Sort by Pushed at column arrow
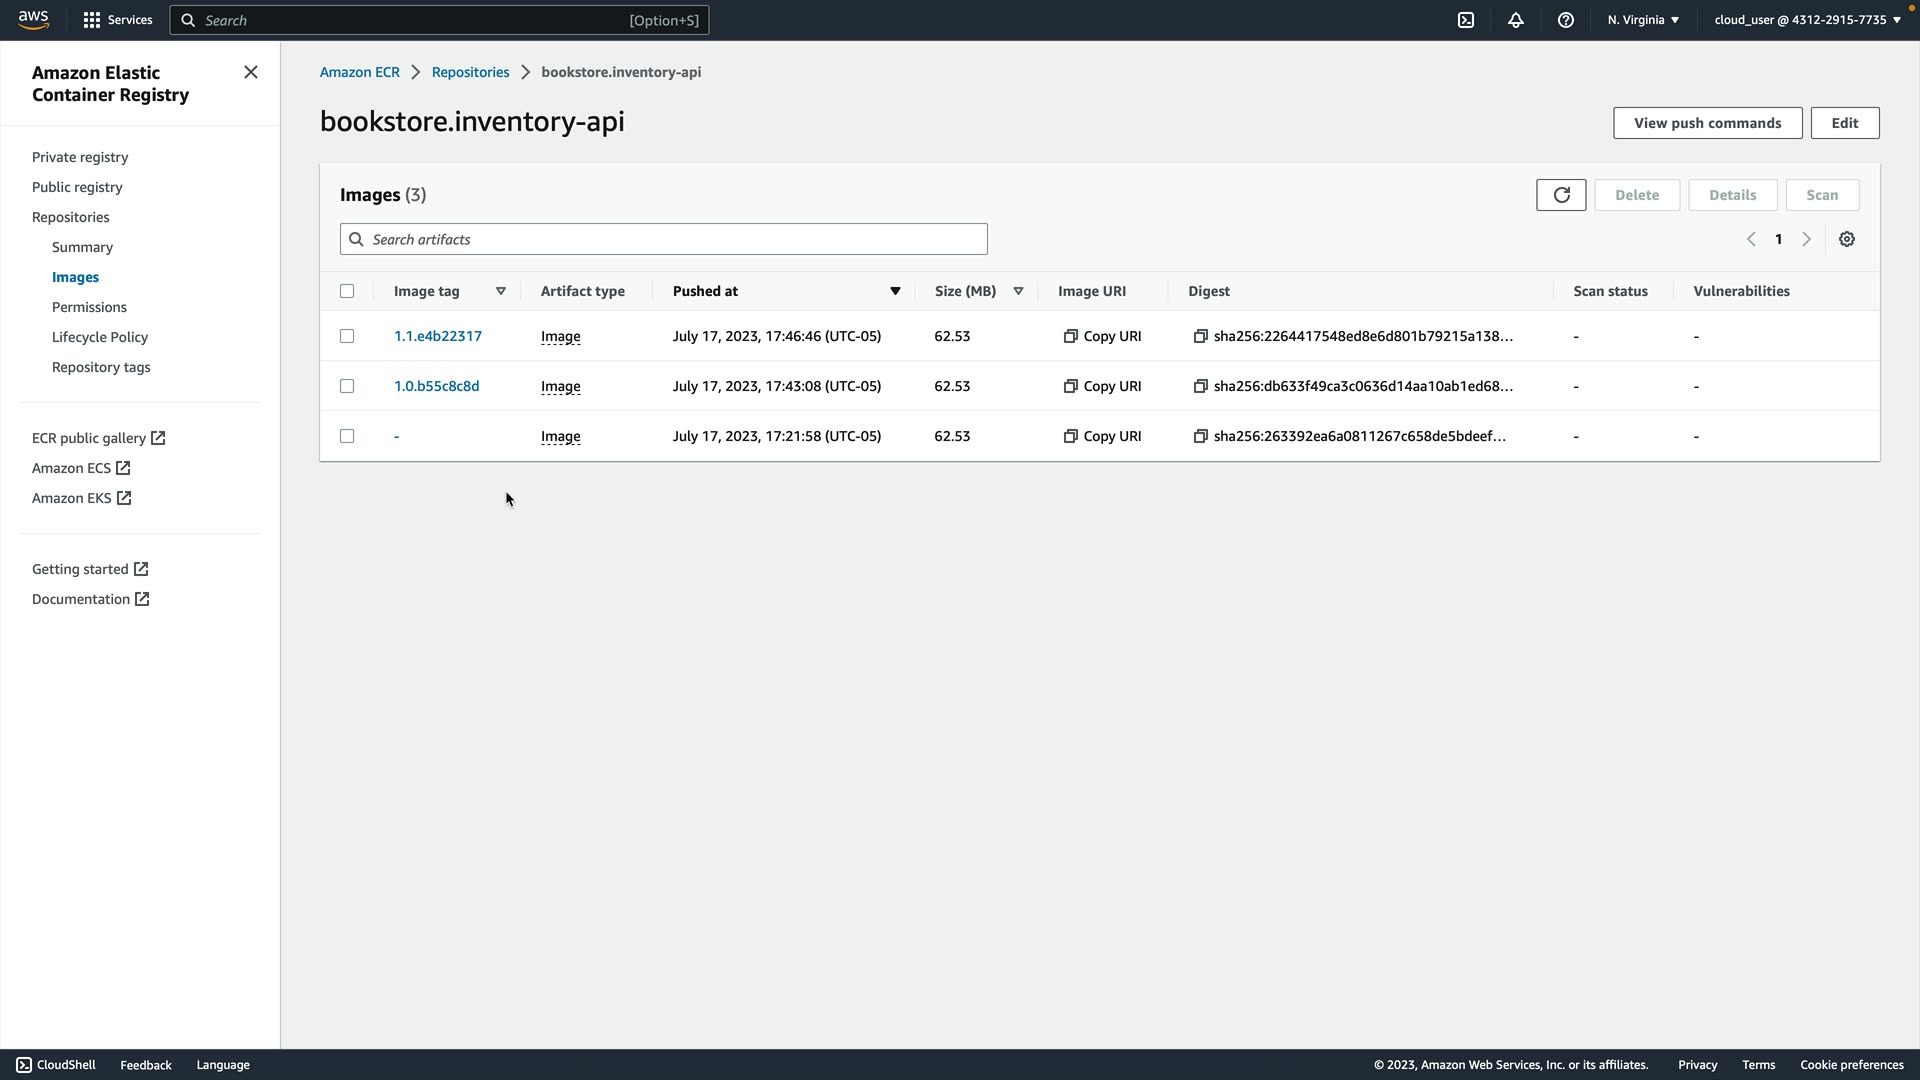 (x=895, y=291)
